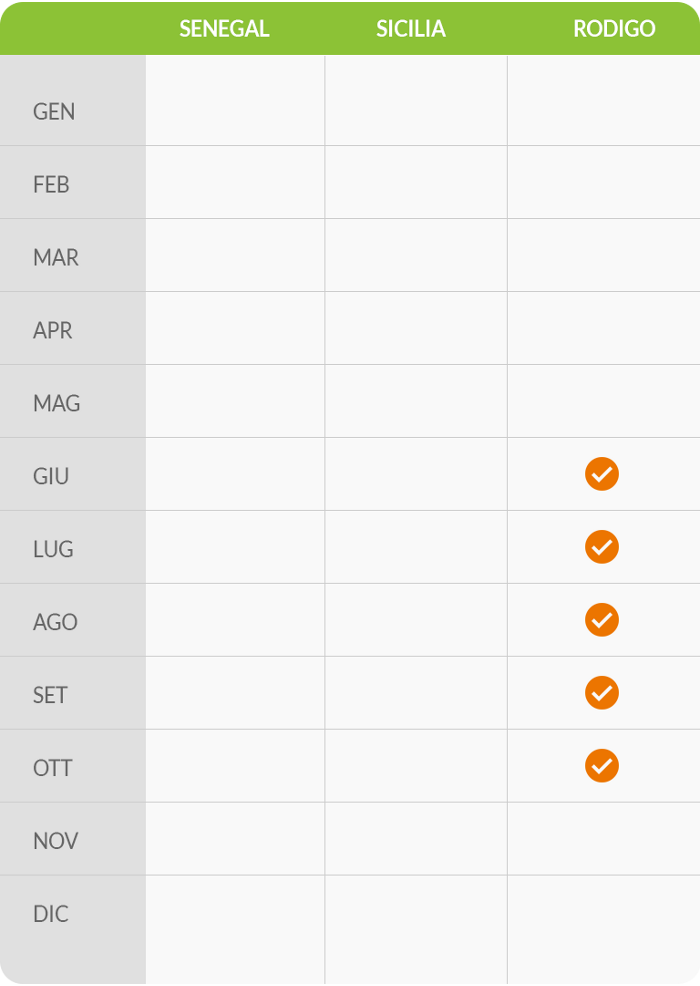Click the orange checkmark in OTT row

[602, 766]
